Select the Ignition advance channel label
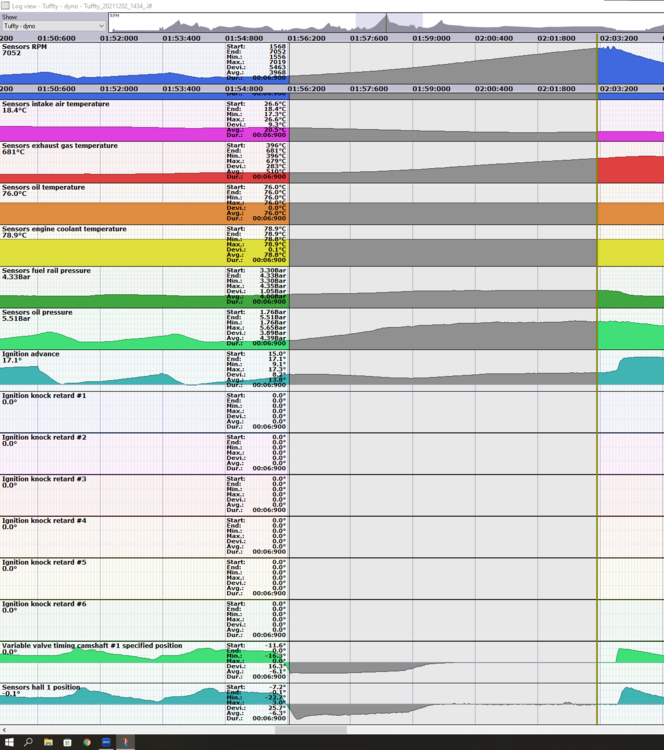This screenshot has width=664, height=750. 31,353
